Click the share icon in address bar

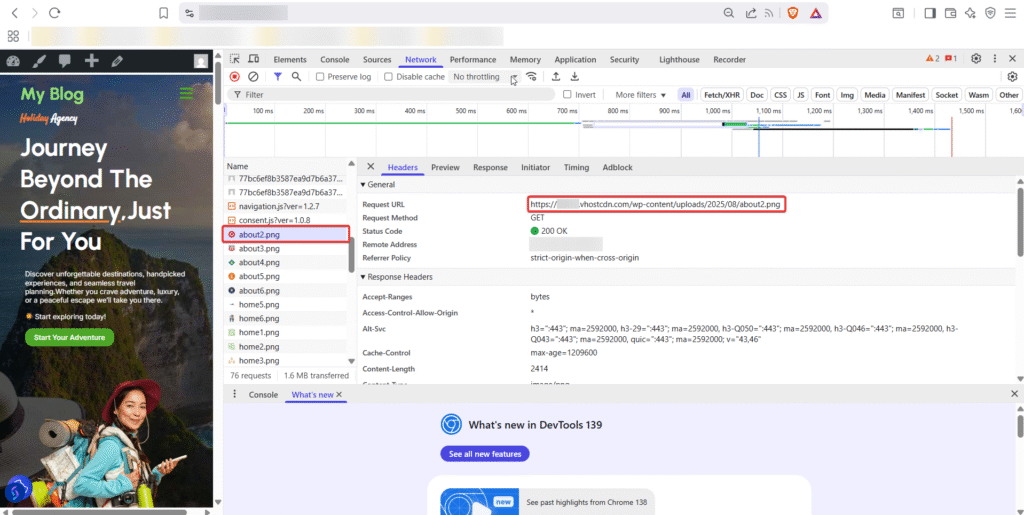[x=750, y=13]
